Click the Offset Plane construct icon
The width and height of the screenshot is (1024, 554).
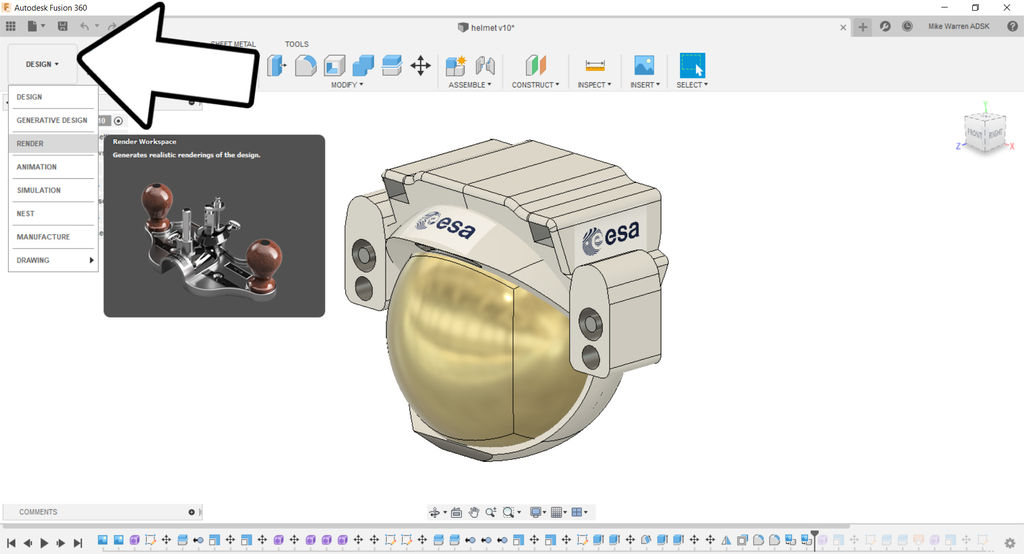[x=536, y=65]
